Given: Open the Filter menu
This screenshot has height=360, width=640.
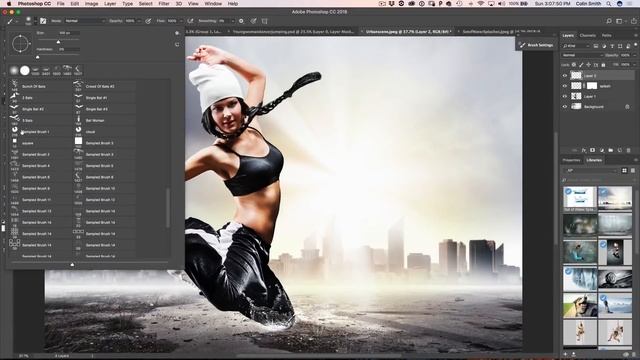Looking at the screenshot, I should pos(164,4).
